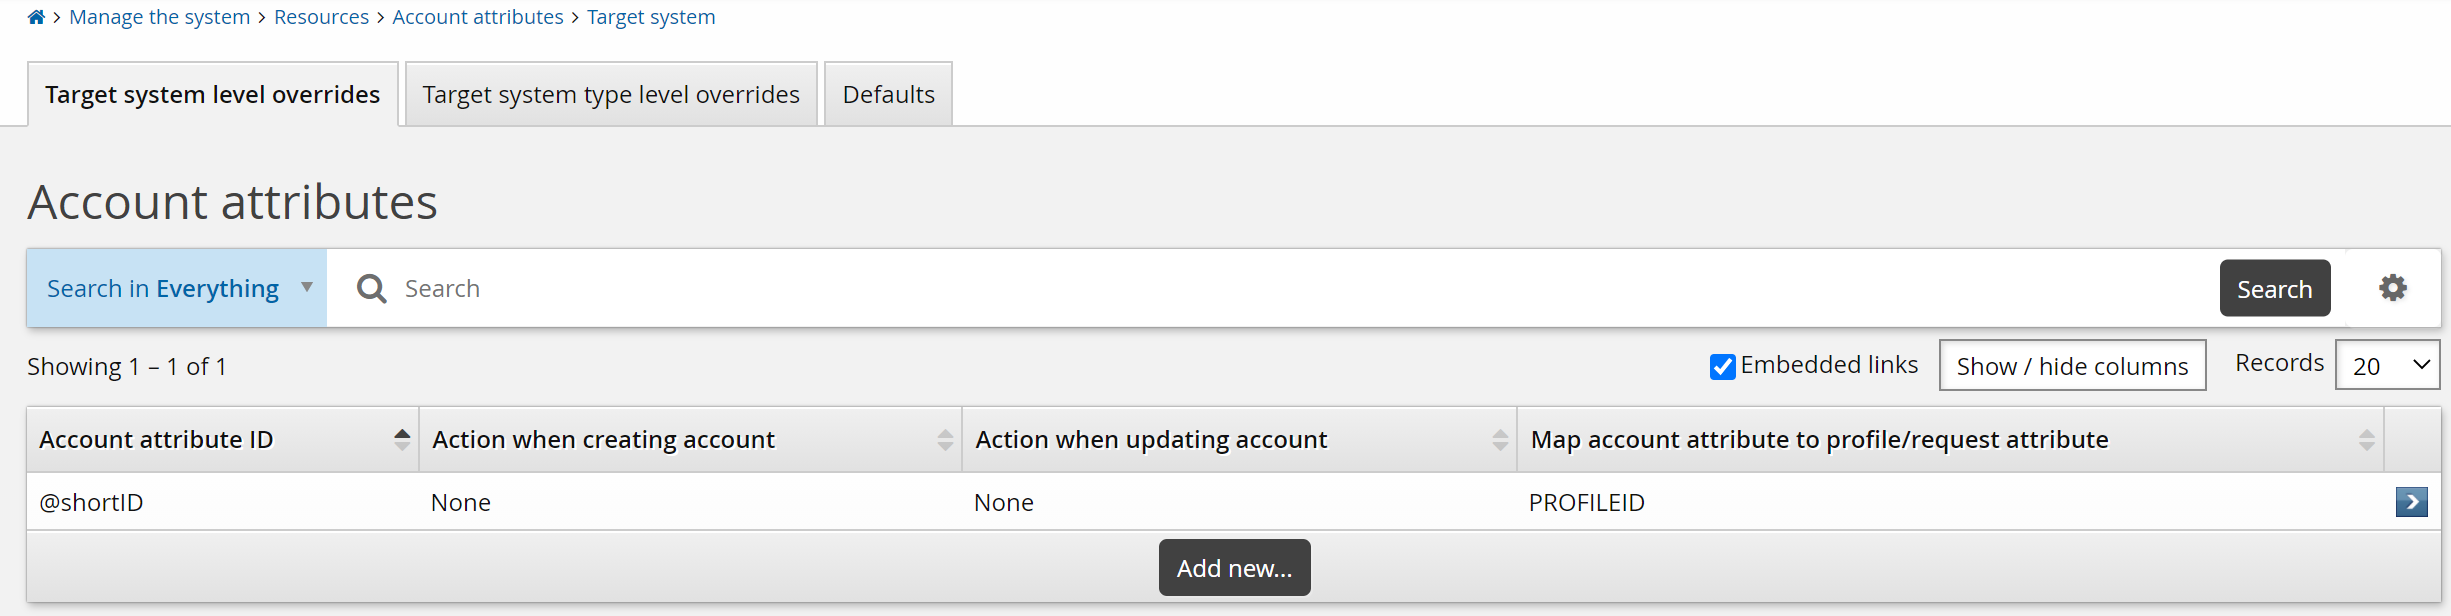Sort by Account attribute ID column arrow

click(x=402, y=439)
